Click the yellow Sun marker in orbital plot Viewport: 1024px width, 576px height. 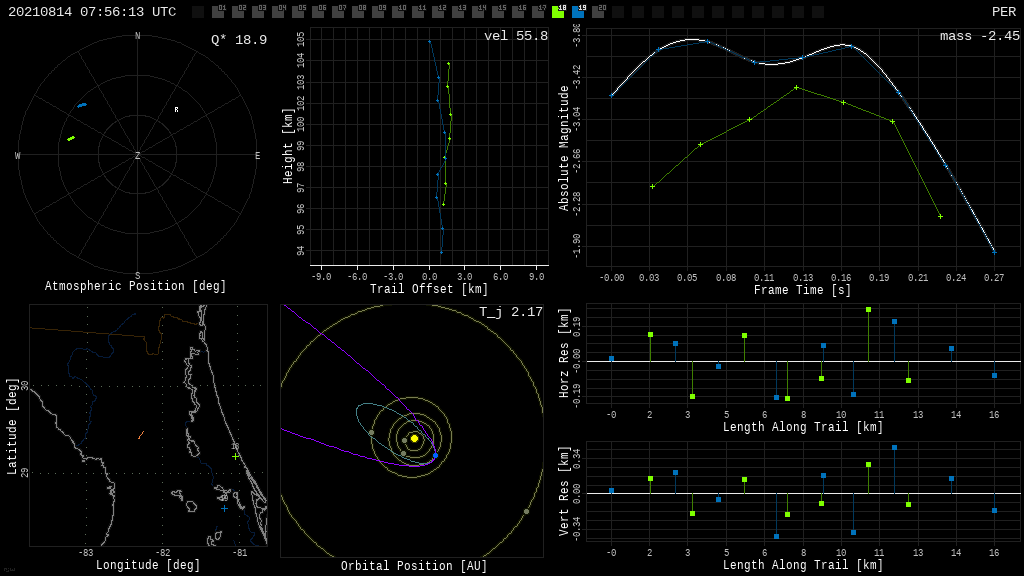click(x=414, y=438)
